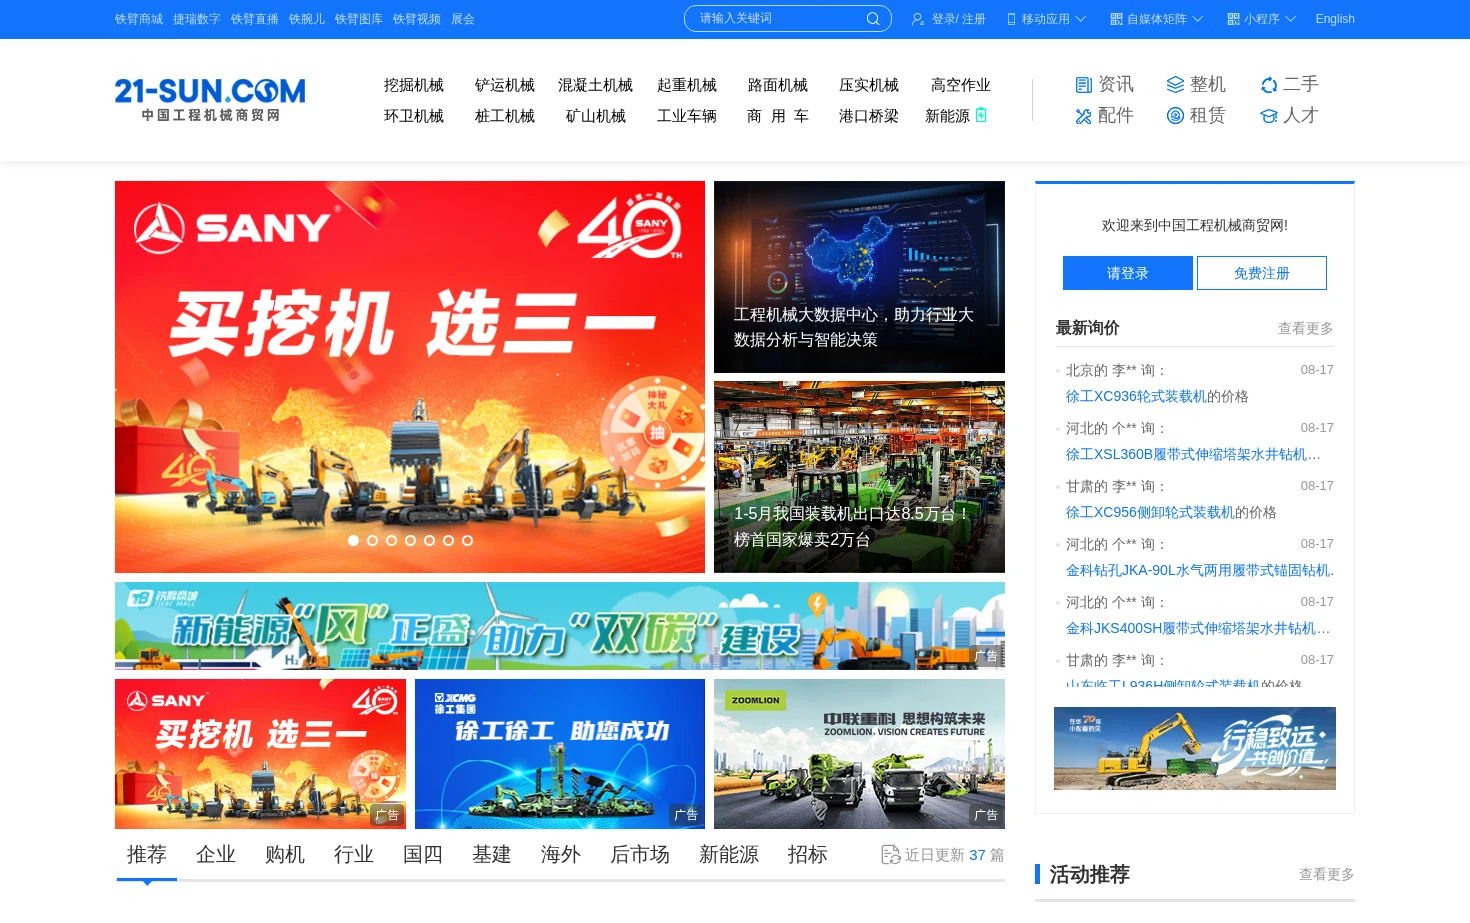This screenshot has width=1470, height=923.
Task: Open the 新能源 content tab
Action: 729,855
